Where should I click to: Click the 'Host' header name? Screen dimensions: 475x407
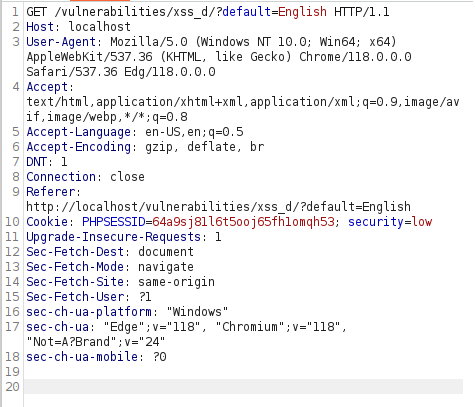40,27
